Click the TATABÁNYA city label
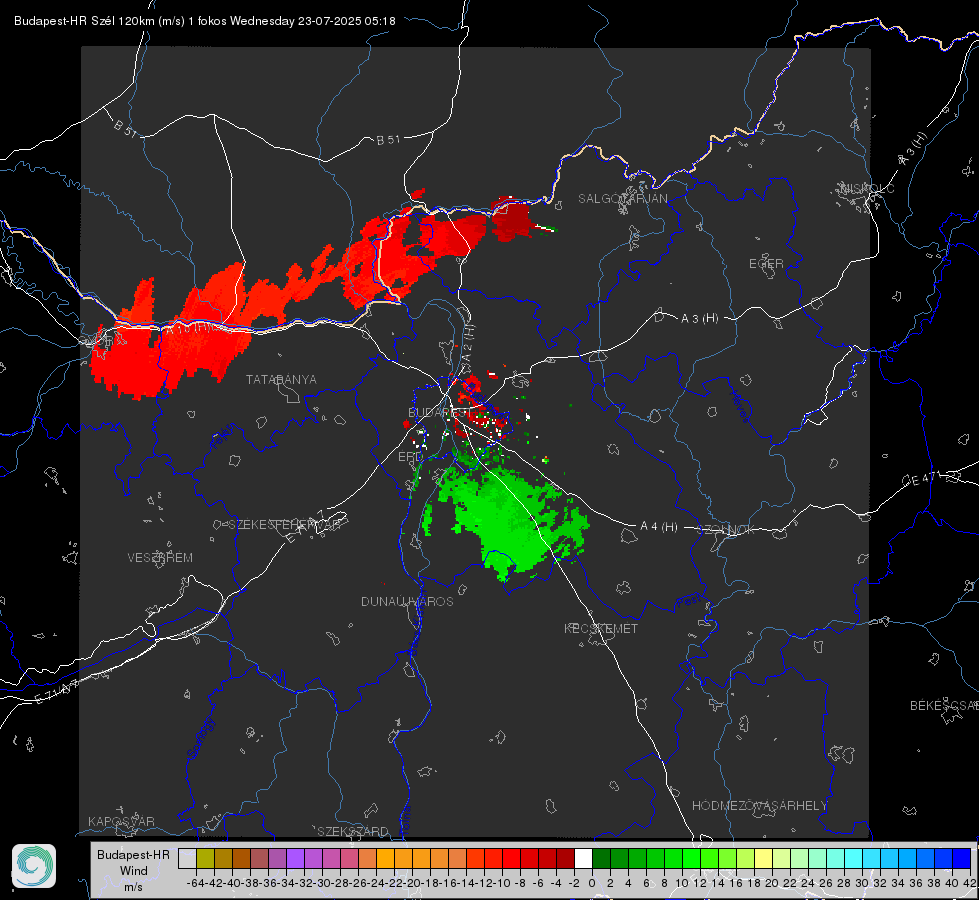Image resolution: width=979 pixels, height=900 pixels. (281, 379)
